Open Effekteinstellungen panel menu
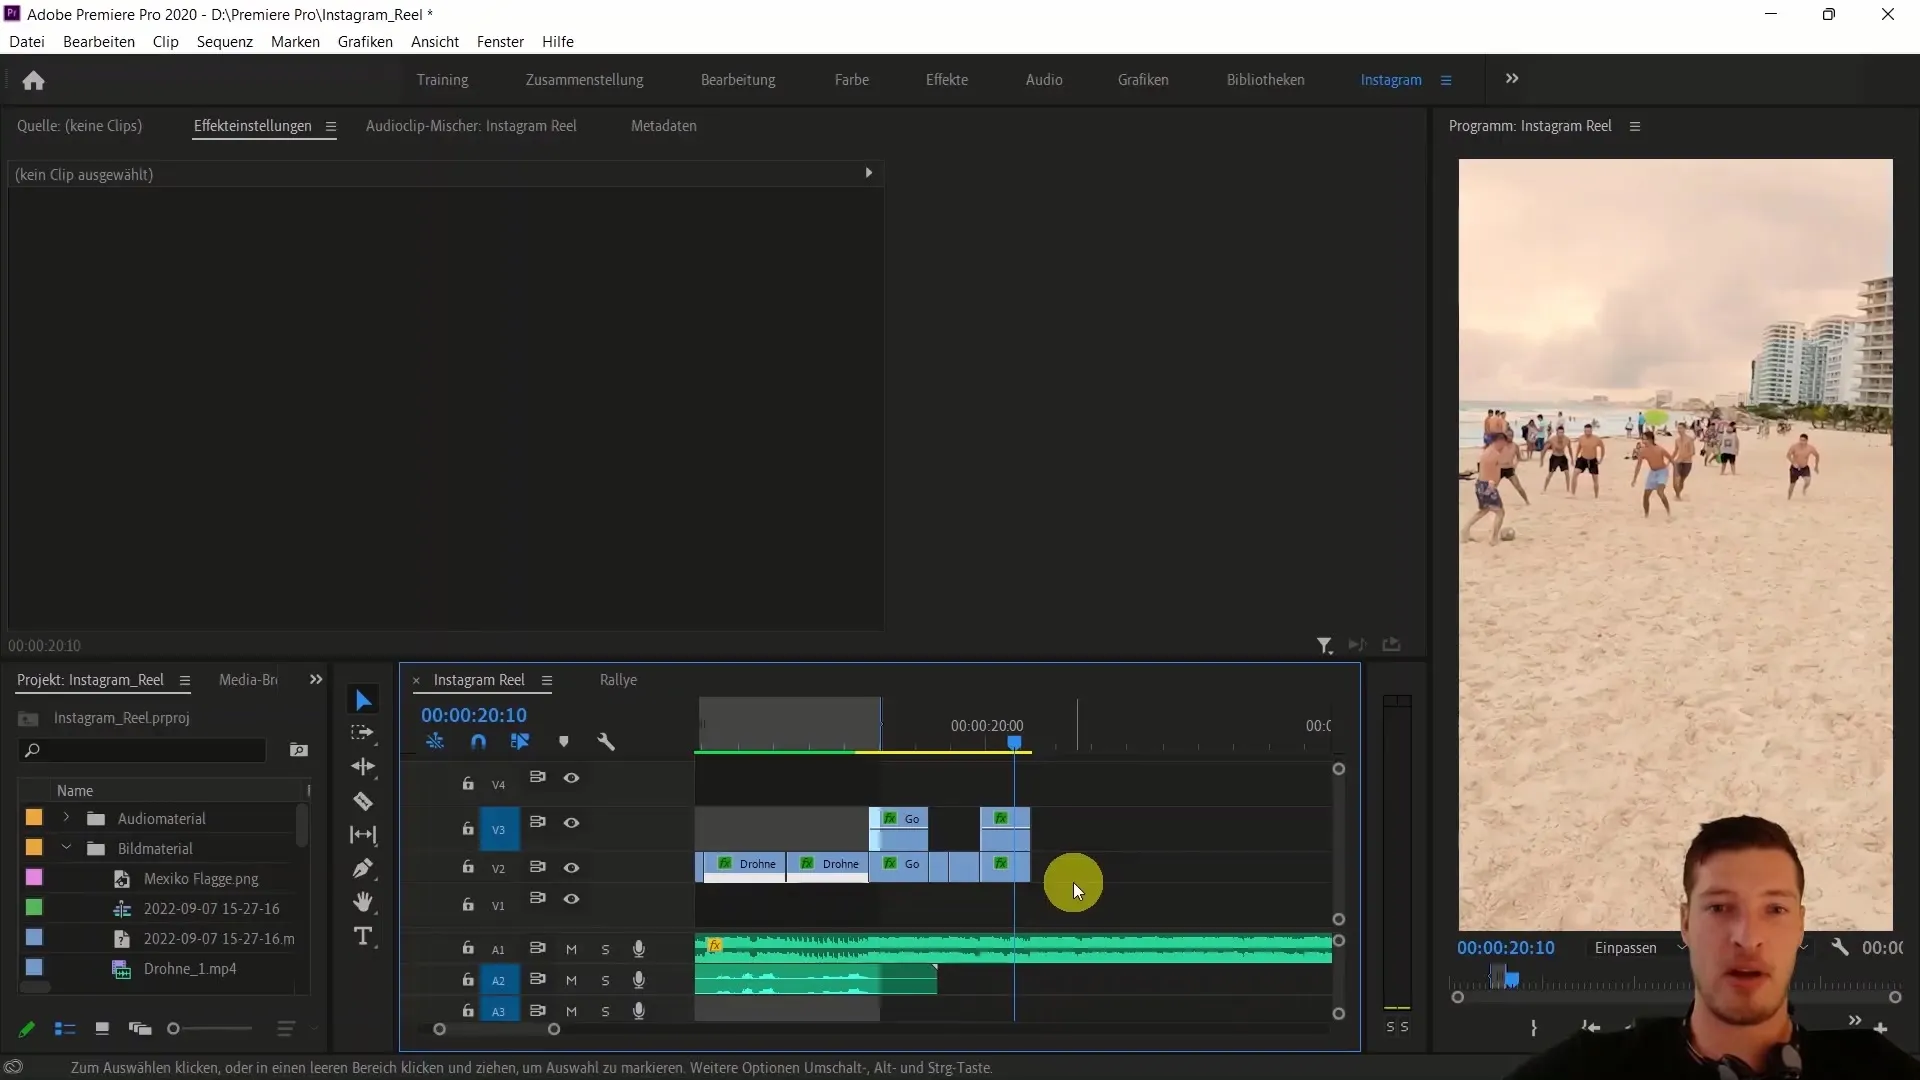This screenshot has width=1920, height=1080. tap(330, 126)
